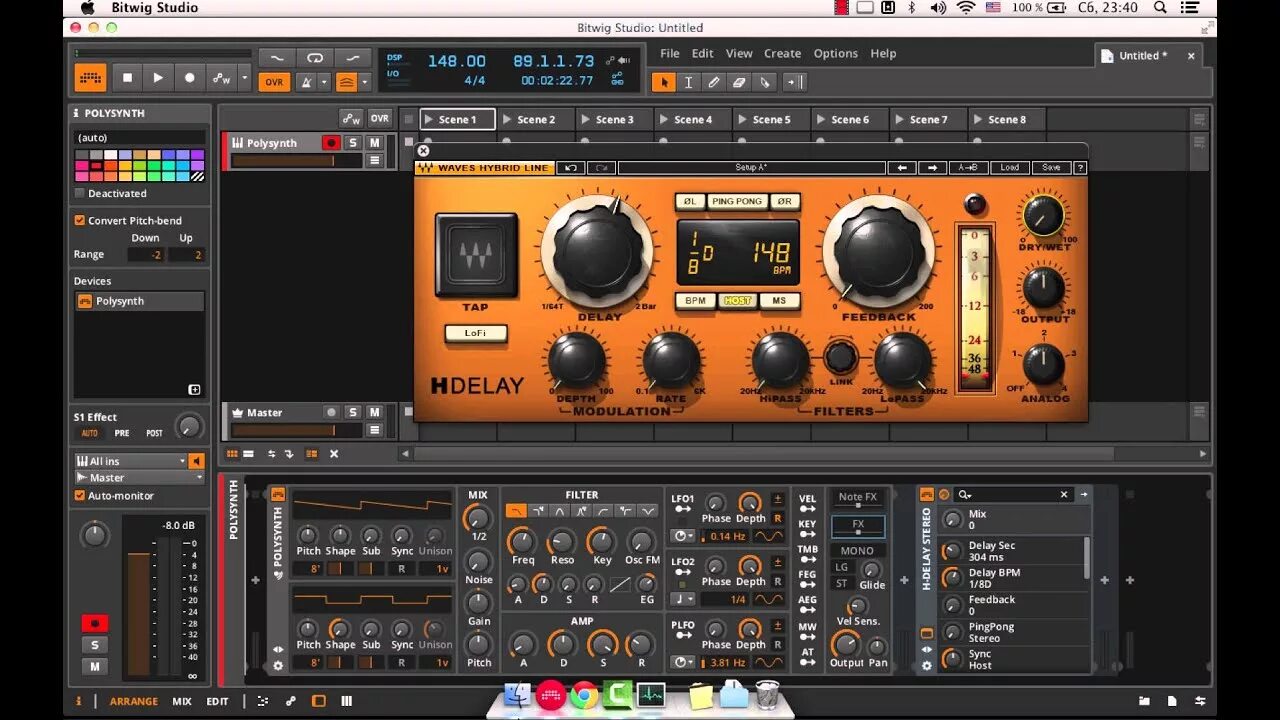Start playback with the play button
The width and height of the screenshot is (1280, 720).
(x=158, y=77)
